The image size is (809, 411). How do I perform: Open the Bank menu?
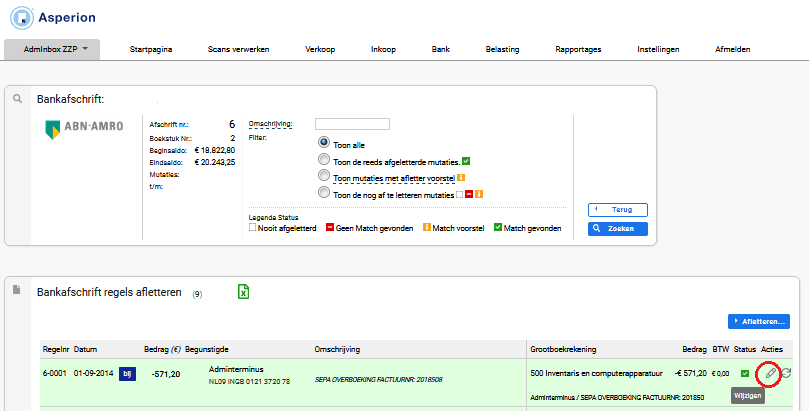click(441, 50)
